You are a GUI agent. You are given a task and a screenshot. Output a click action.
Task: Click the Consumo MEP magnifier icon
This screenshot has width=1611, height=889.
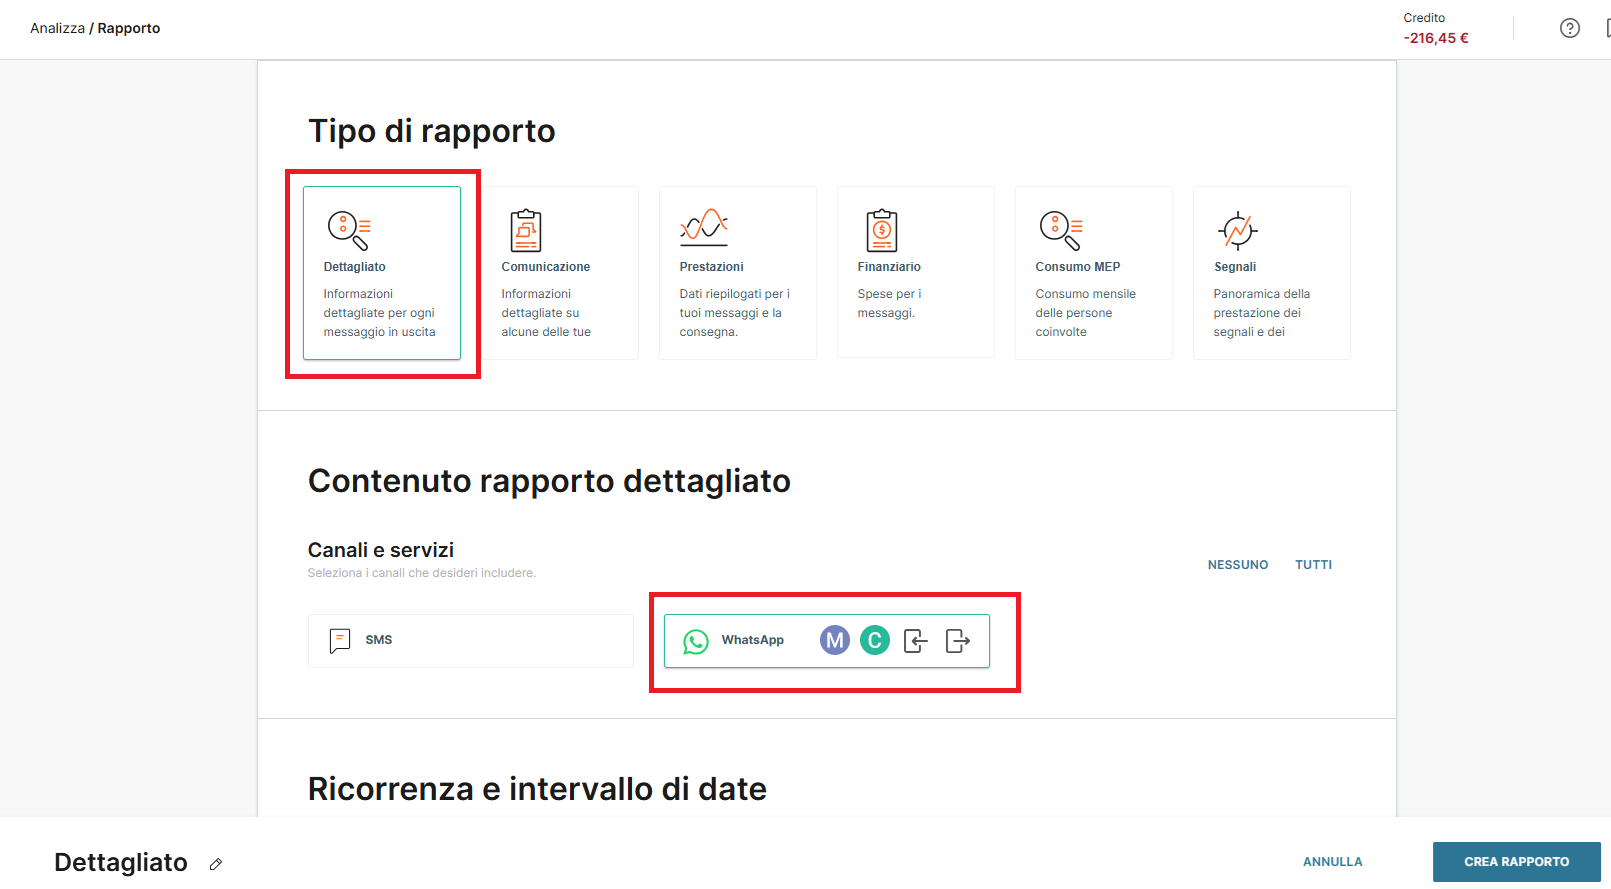[x=1061, y=230]
